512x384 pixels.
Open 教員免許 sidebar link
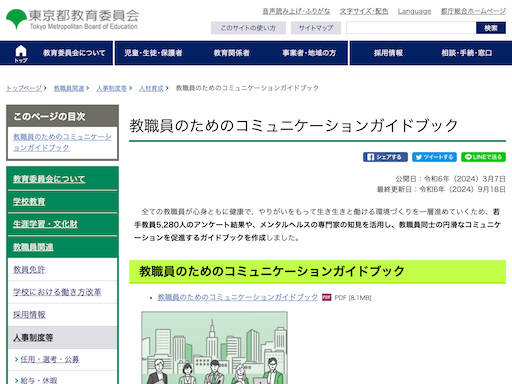click(29, 270)
